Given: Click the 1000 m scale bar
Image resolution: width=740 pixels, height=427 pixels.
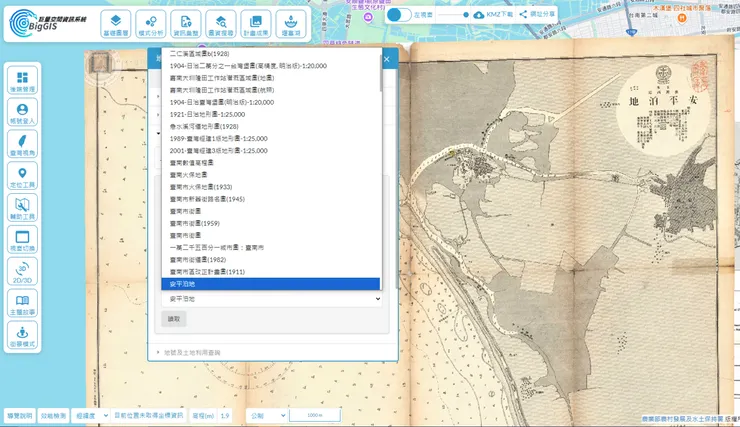Looking at the screenshot, I should [315, 415].
